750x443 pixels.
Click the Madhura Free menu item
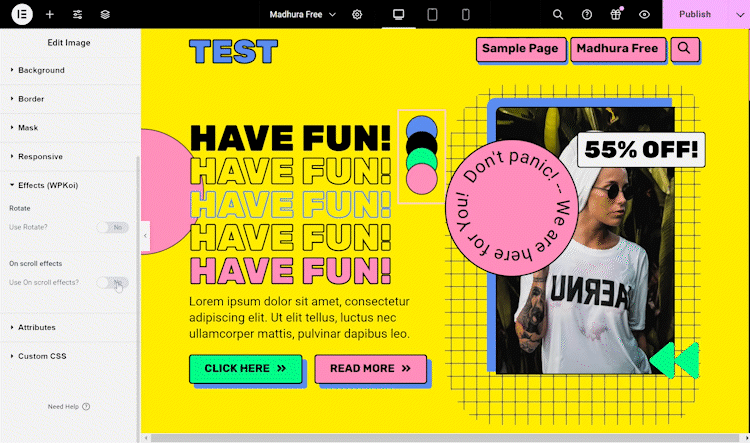618,49
